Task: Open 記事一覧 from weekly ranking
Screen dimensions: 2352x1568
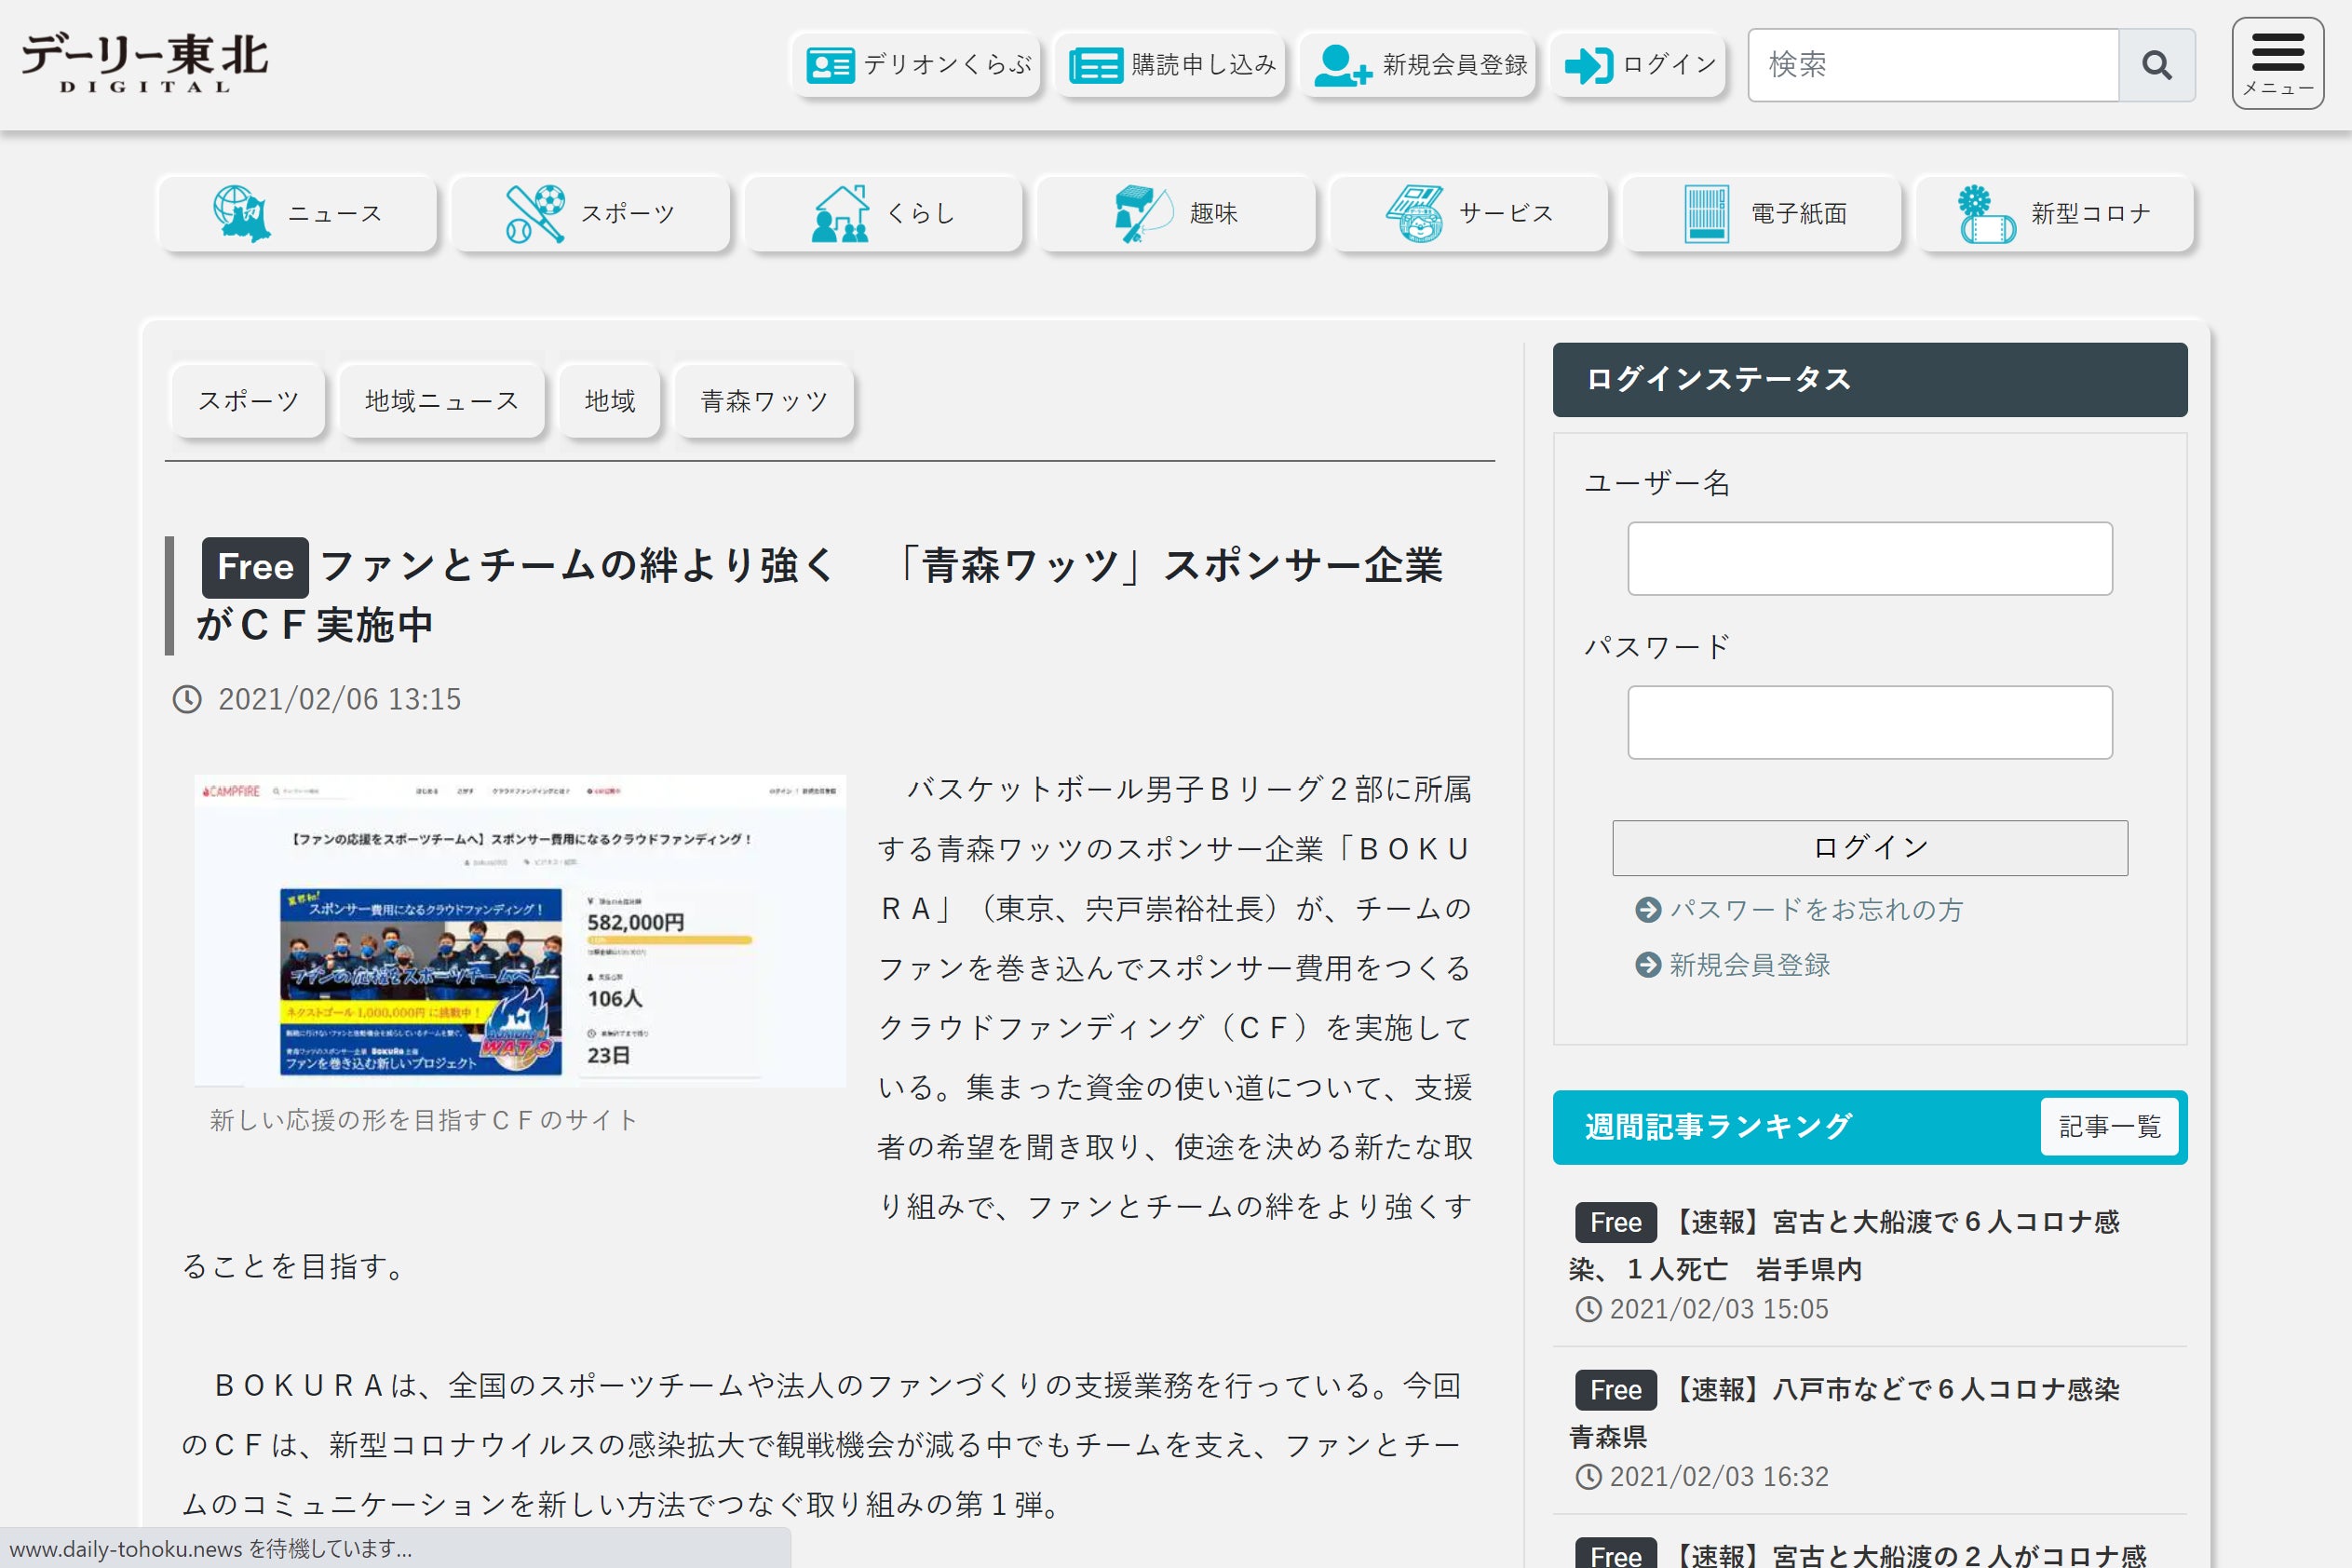Action: 2109,1126
